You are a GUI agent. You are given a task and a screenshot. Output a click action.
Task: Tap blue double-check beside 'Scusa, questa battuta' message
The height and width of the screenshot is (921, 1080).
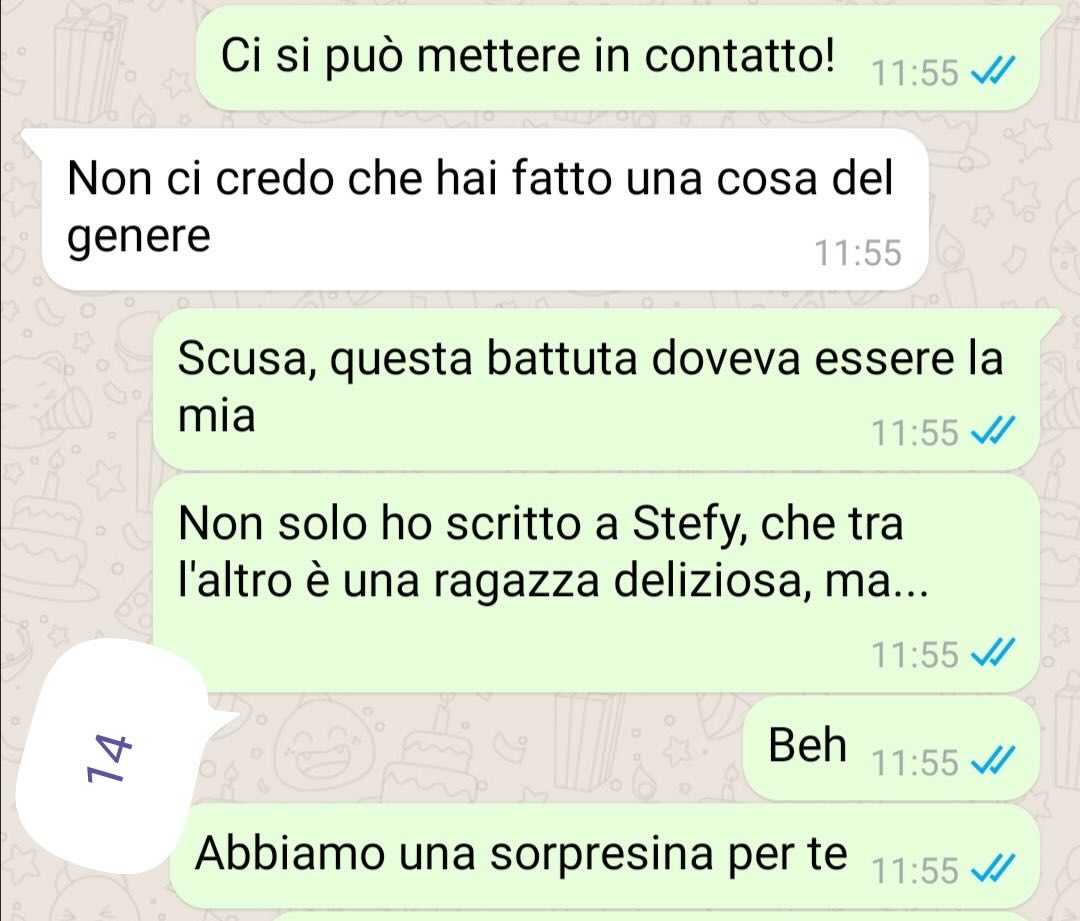click(x=992, y=431)
